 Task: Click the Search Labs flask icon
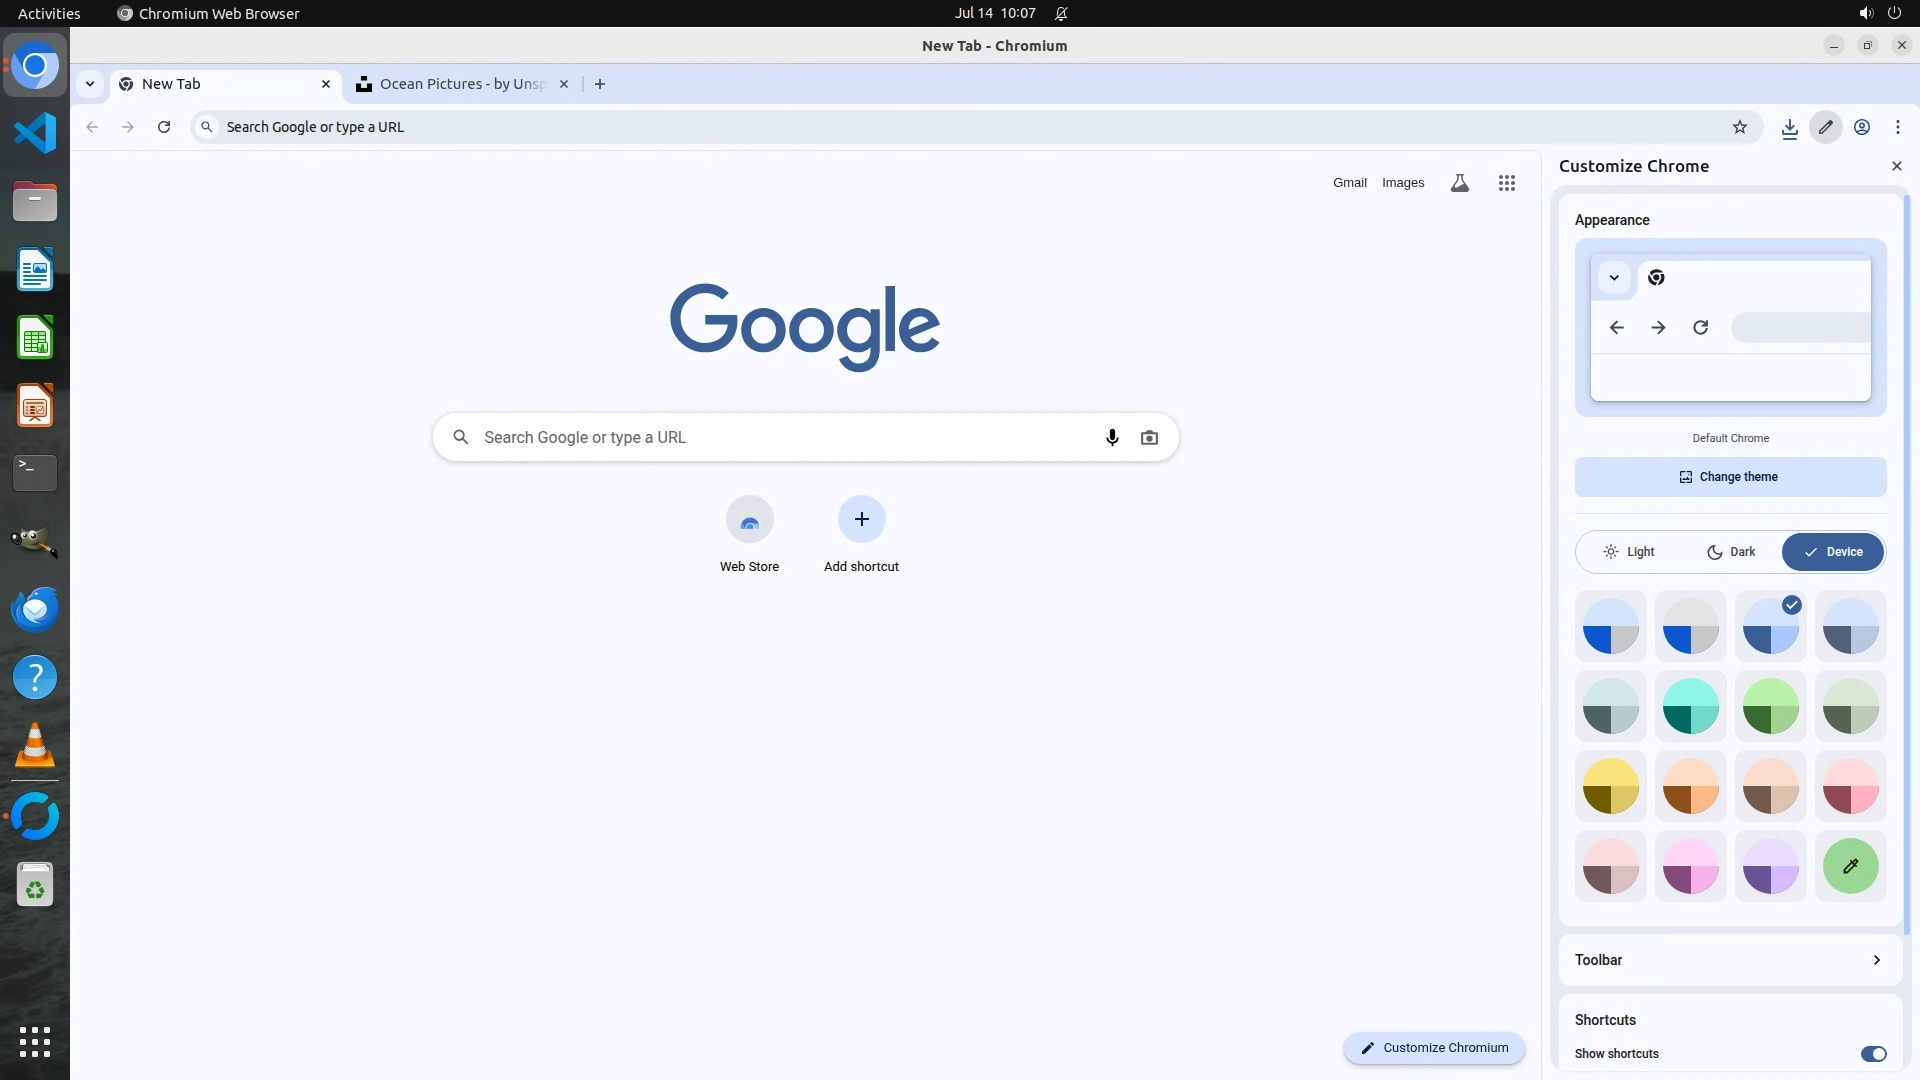(1459, 183)
